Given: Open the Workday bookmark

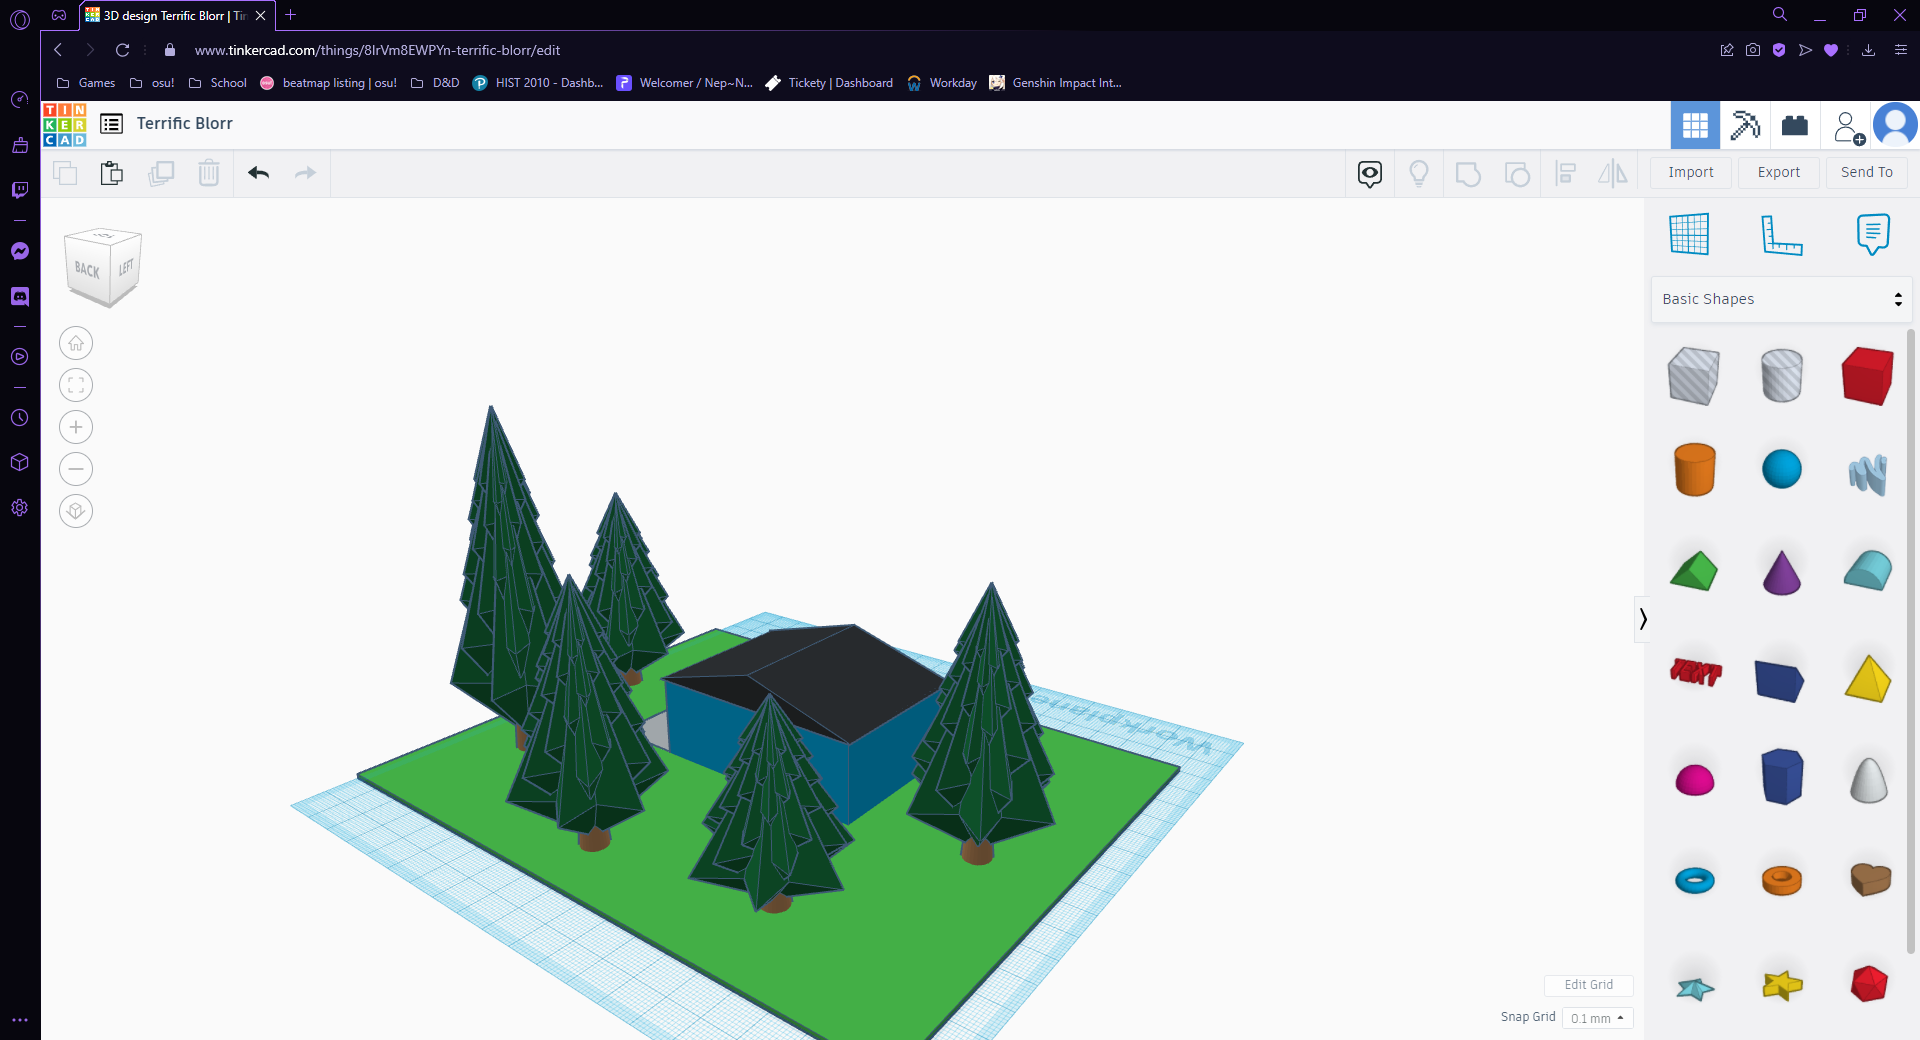Looking at the screenshot, I should click(942, 83).
